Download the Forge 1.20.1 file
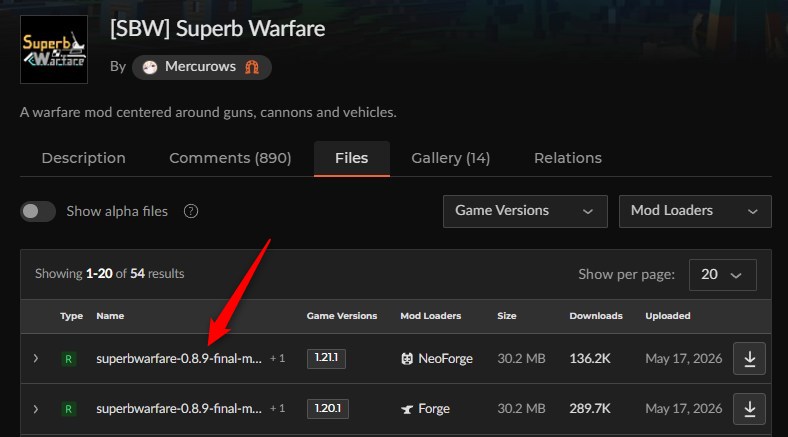The image size is (788, 437). 749,409
